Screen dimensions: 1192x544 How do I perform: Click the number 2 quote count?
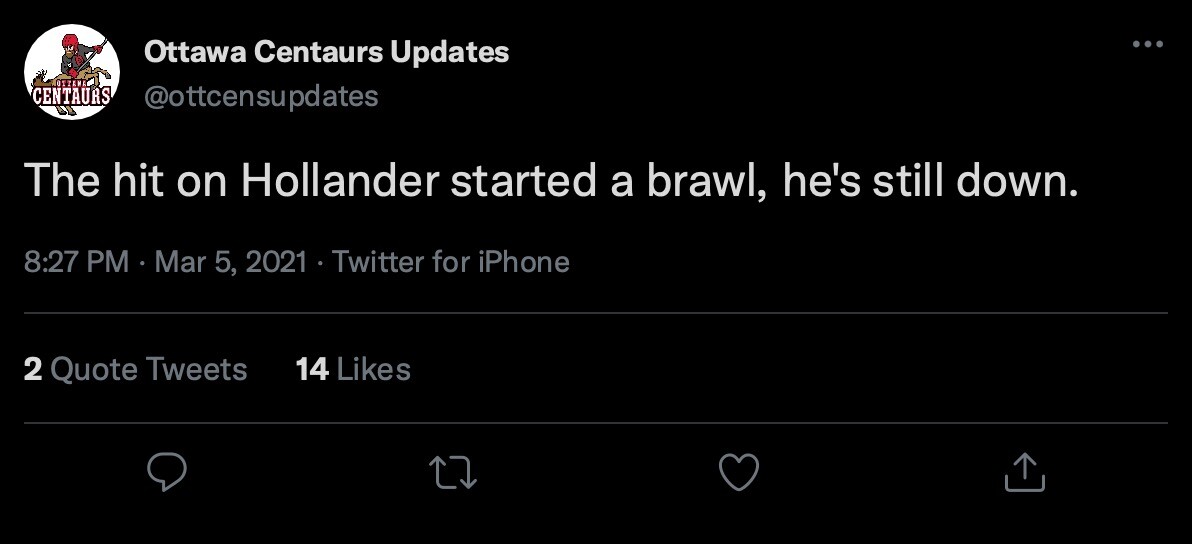click(32, 370)
